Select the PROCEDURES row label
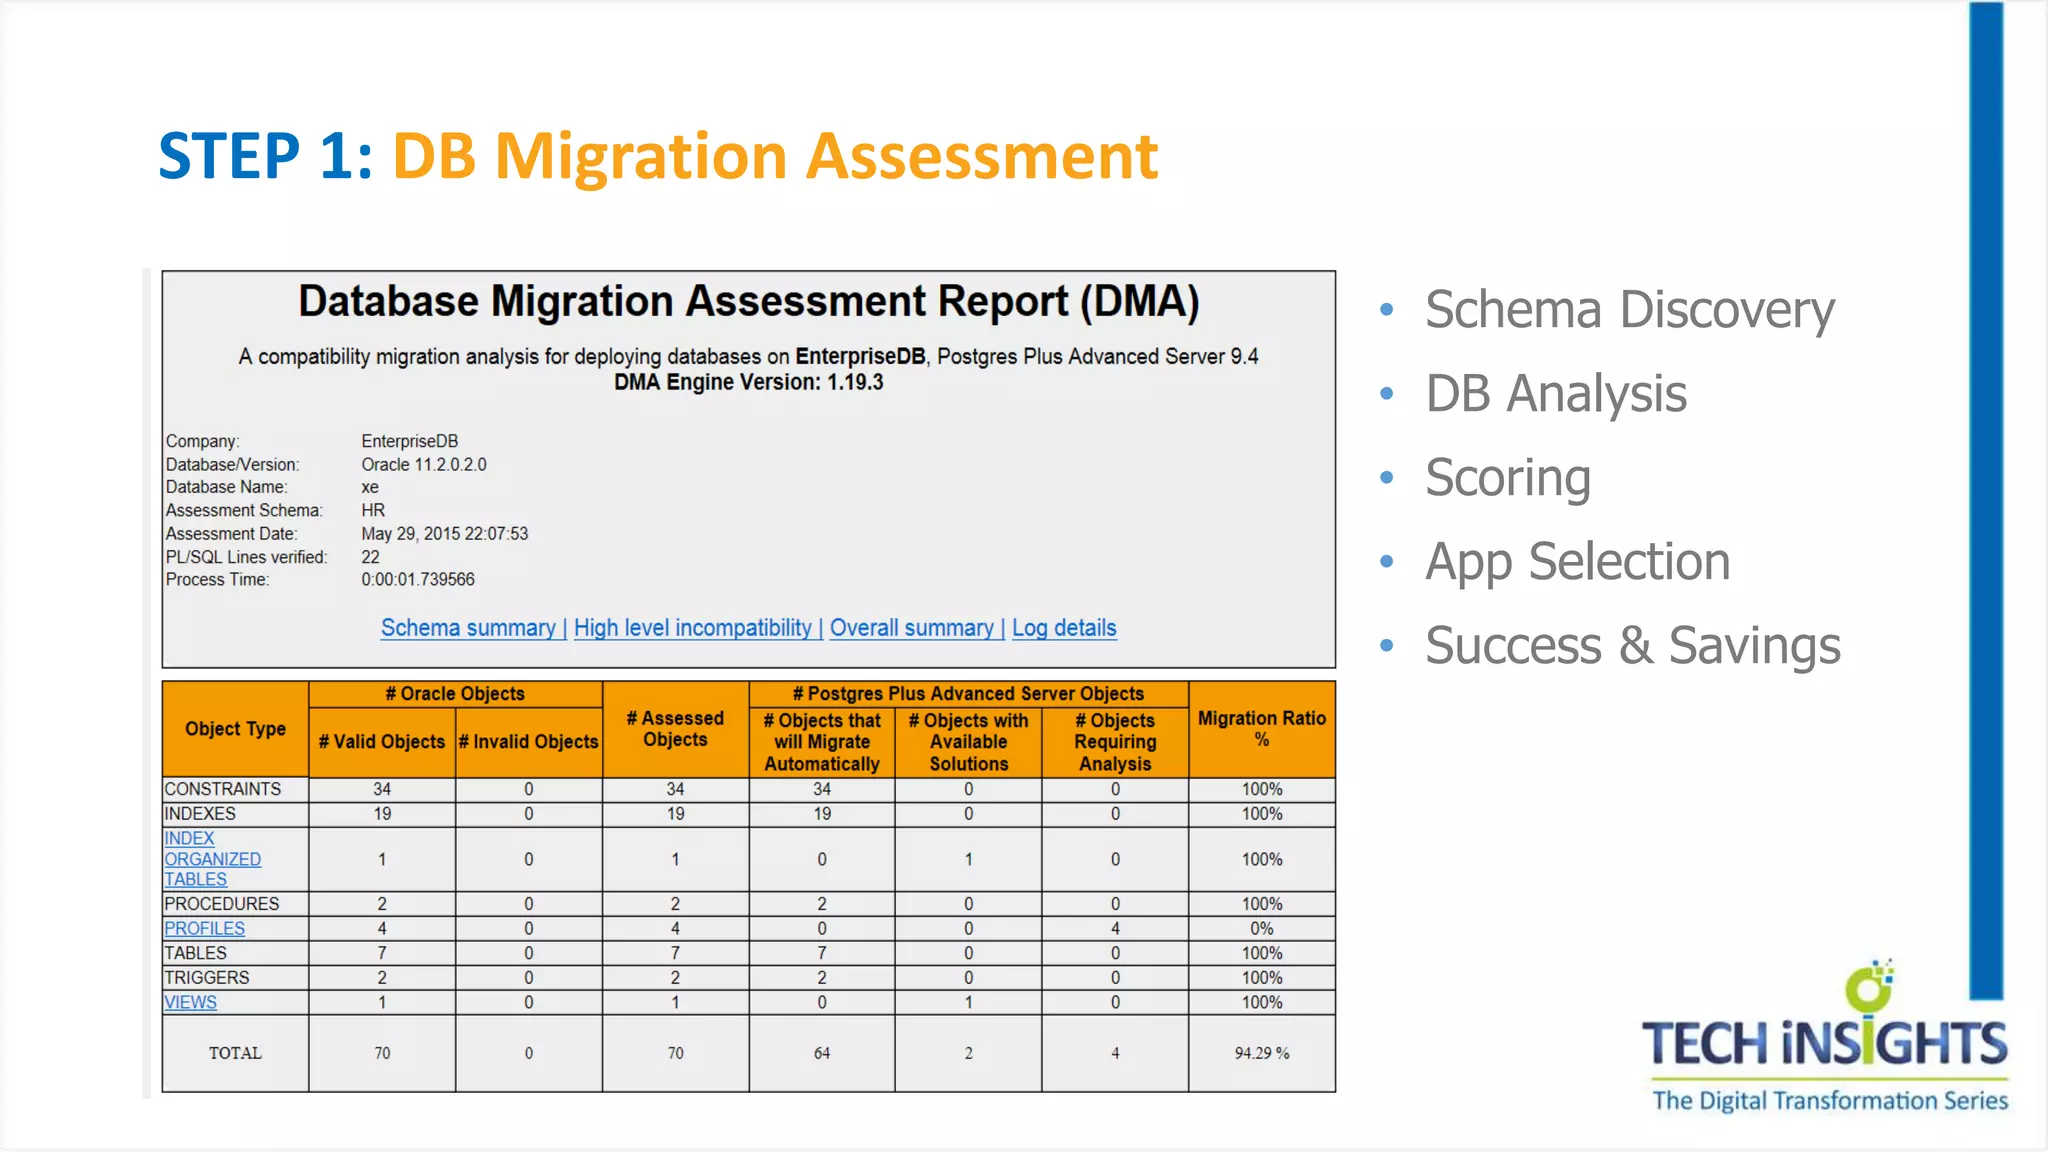 pyautogui.click(x=222, y=904)
